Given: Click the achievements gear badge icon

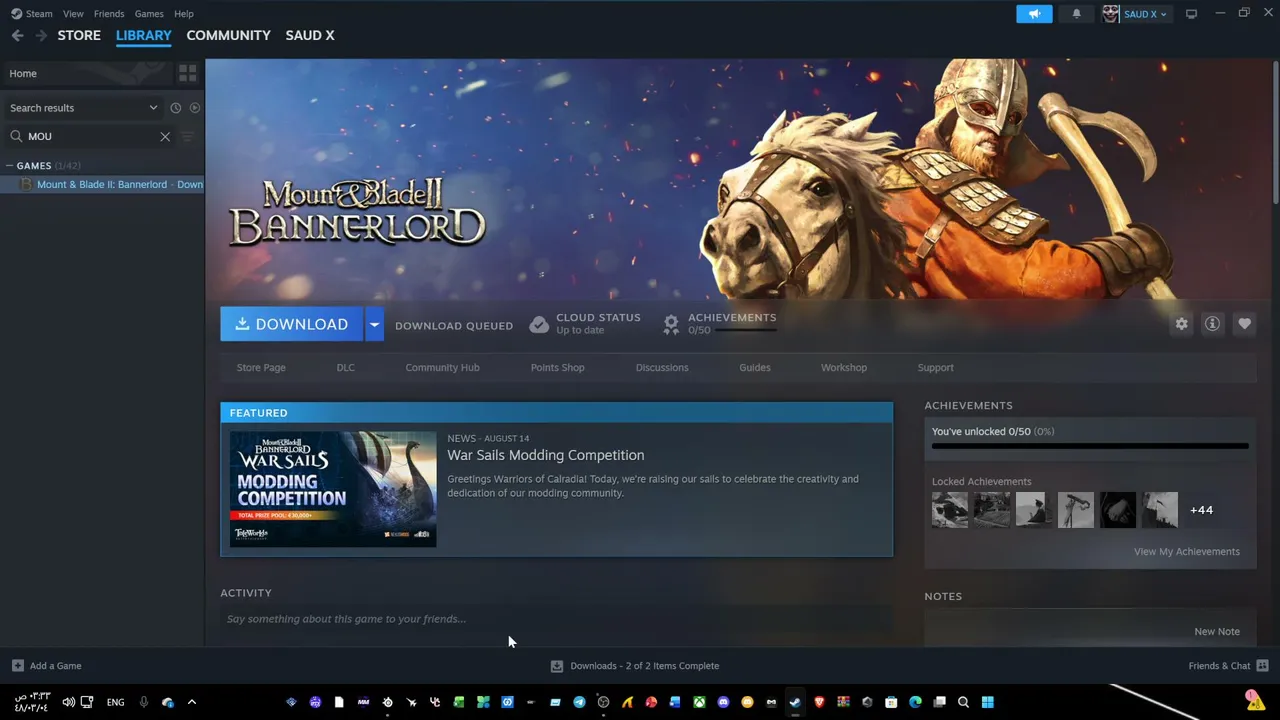Looking at the screenshot, I should tap(671, 324).
